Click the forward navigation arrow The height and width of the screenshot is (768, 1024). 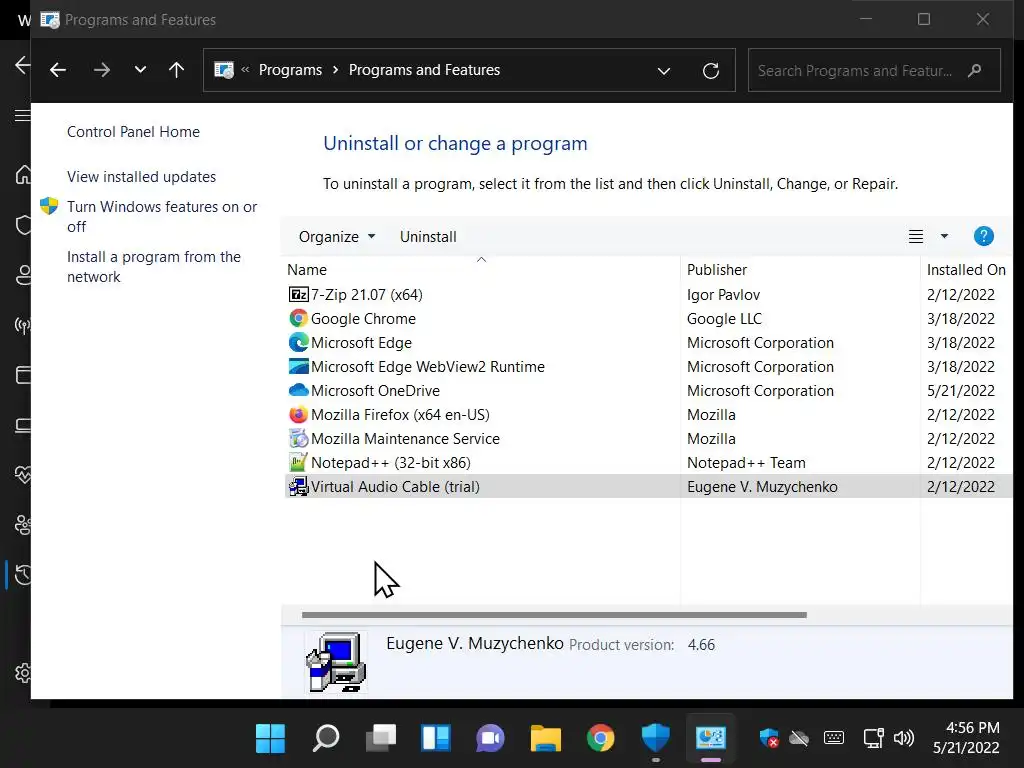point(101,70)
